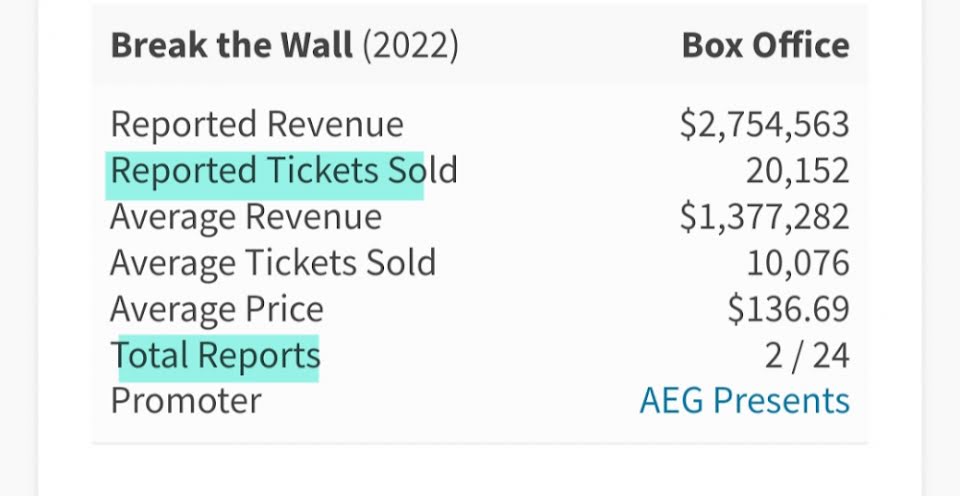Open the AEG Presents promoter link

coord(744,401)
